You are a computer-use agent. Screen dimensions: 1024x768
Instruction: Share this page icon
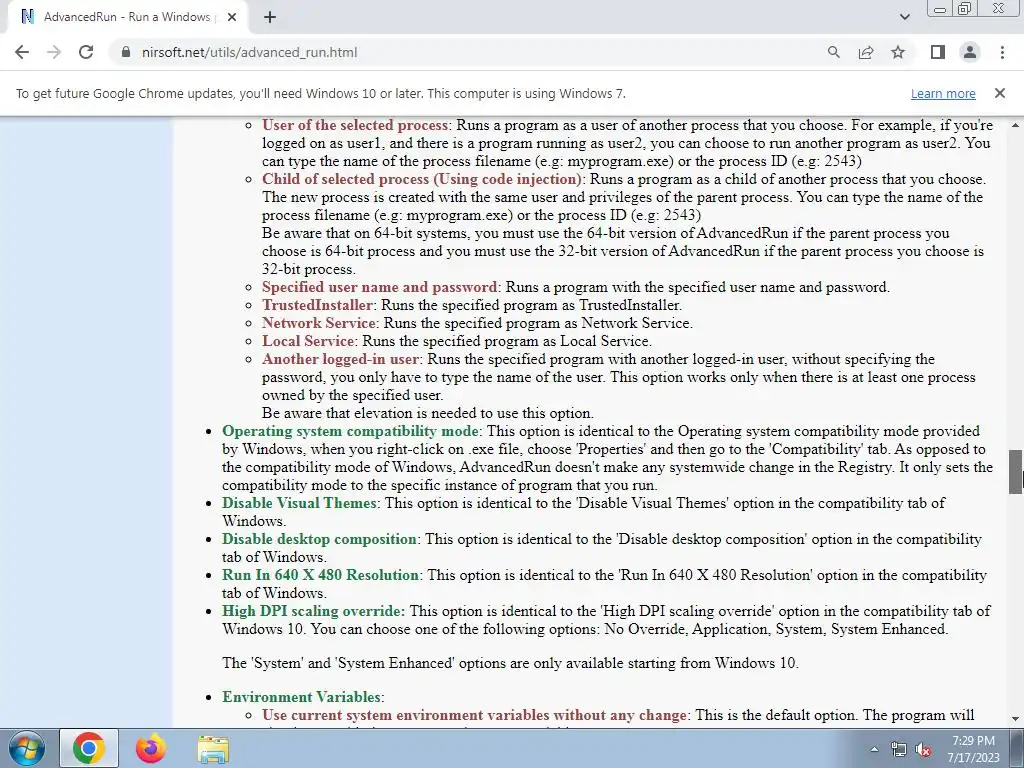click(x=866, y=52)
